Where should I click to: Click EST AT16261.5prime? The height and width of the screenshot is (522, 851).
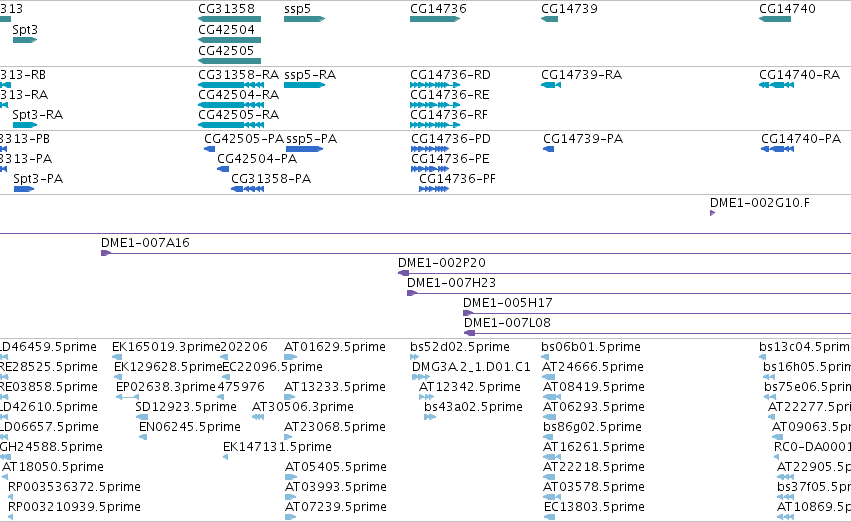click(x=594, y=448)
